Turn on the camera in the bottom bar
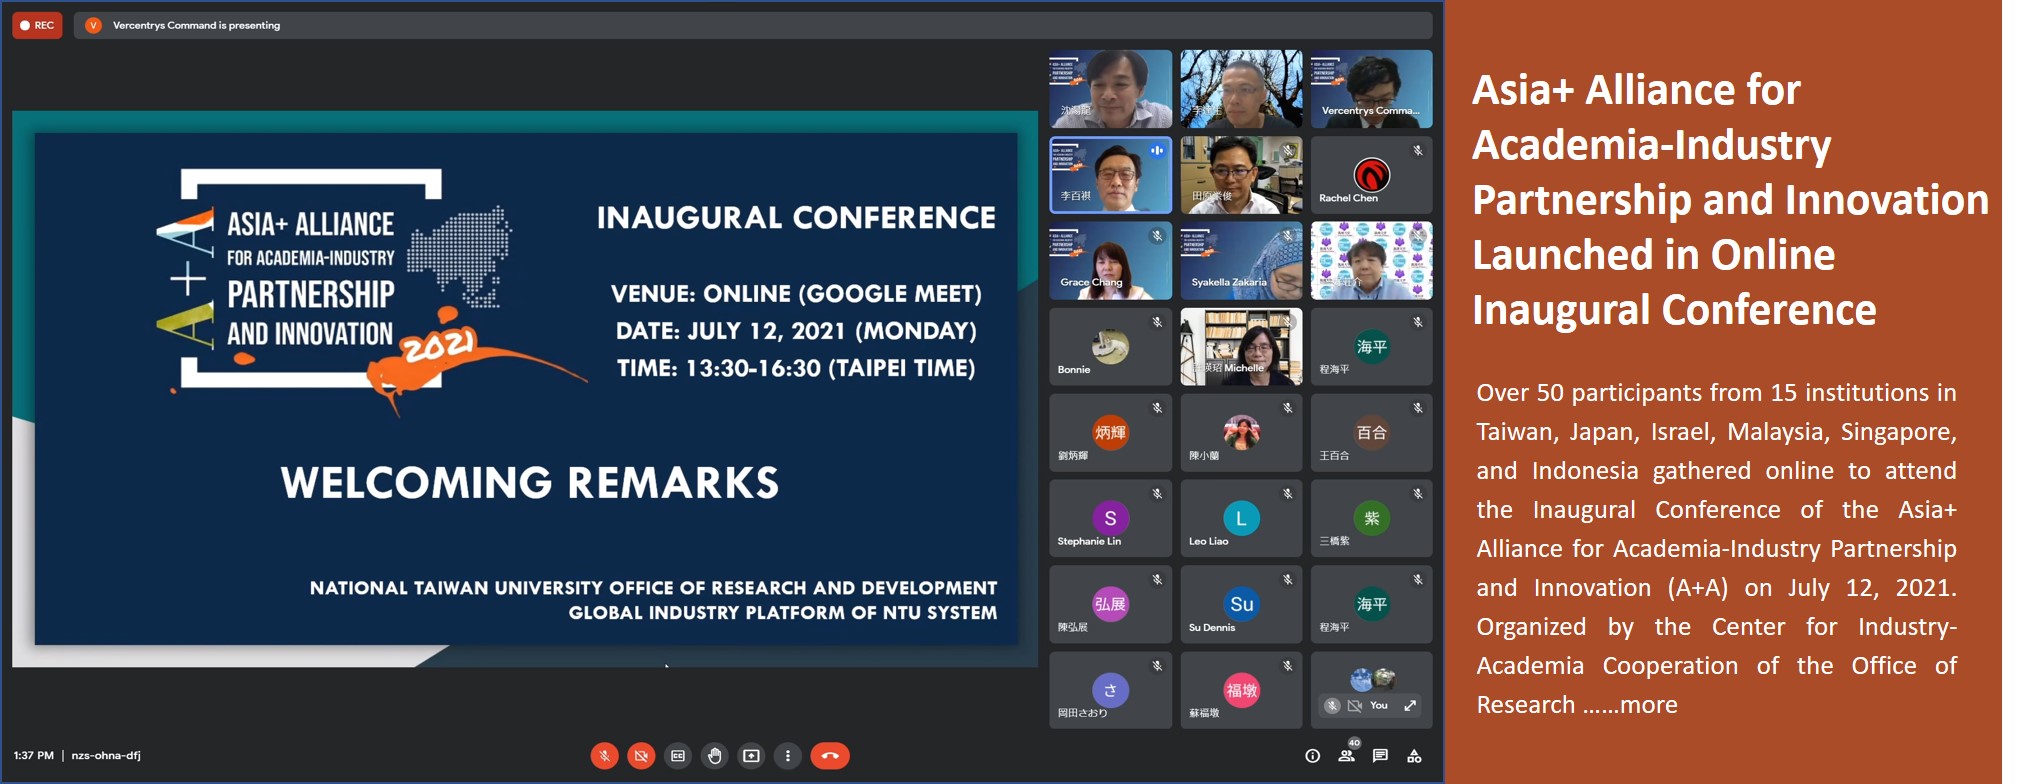The image size is (2028, 784). coord(641,756)
